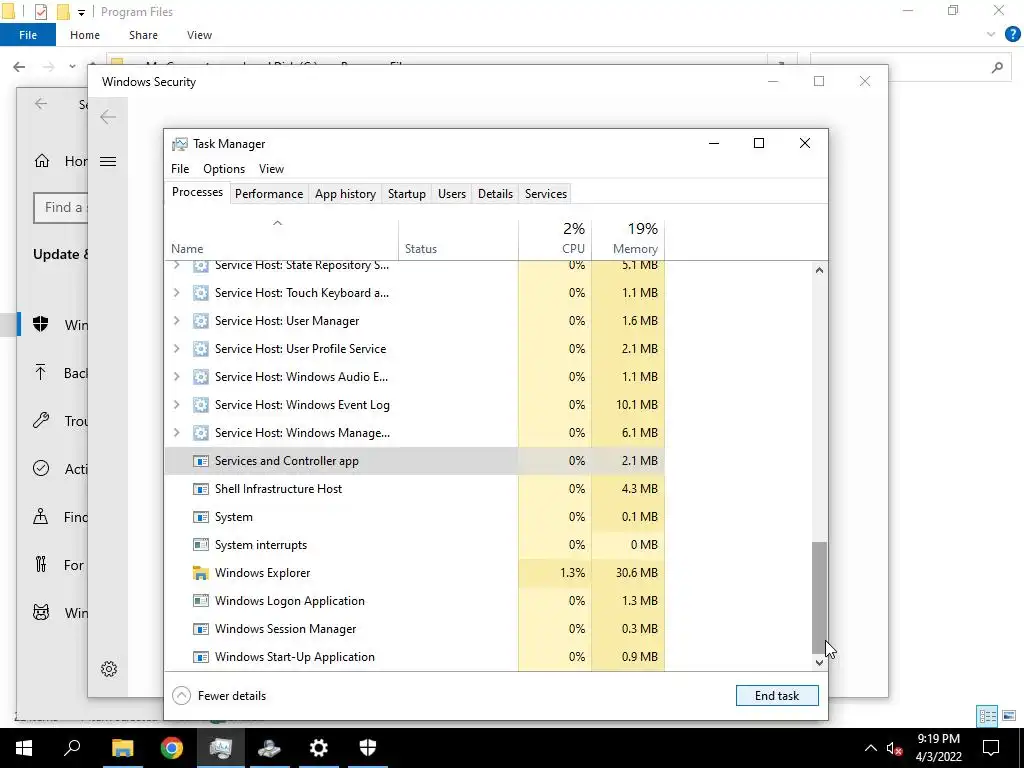Go back in Windows Security window
1024x768 pixels.
tap(108, 117)
